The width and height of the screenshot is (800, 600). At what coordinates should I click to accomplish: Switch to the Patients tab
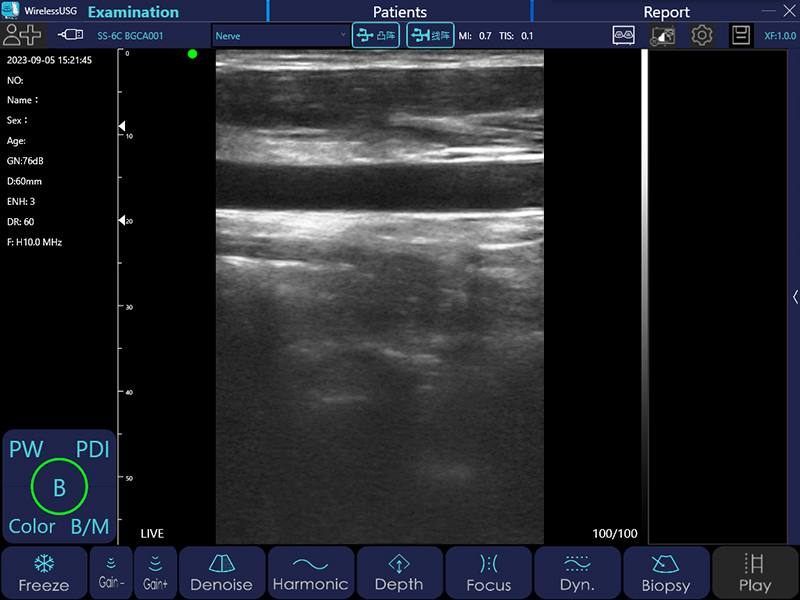coord(399,12)
